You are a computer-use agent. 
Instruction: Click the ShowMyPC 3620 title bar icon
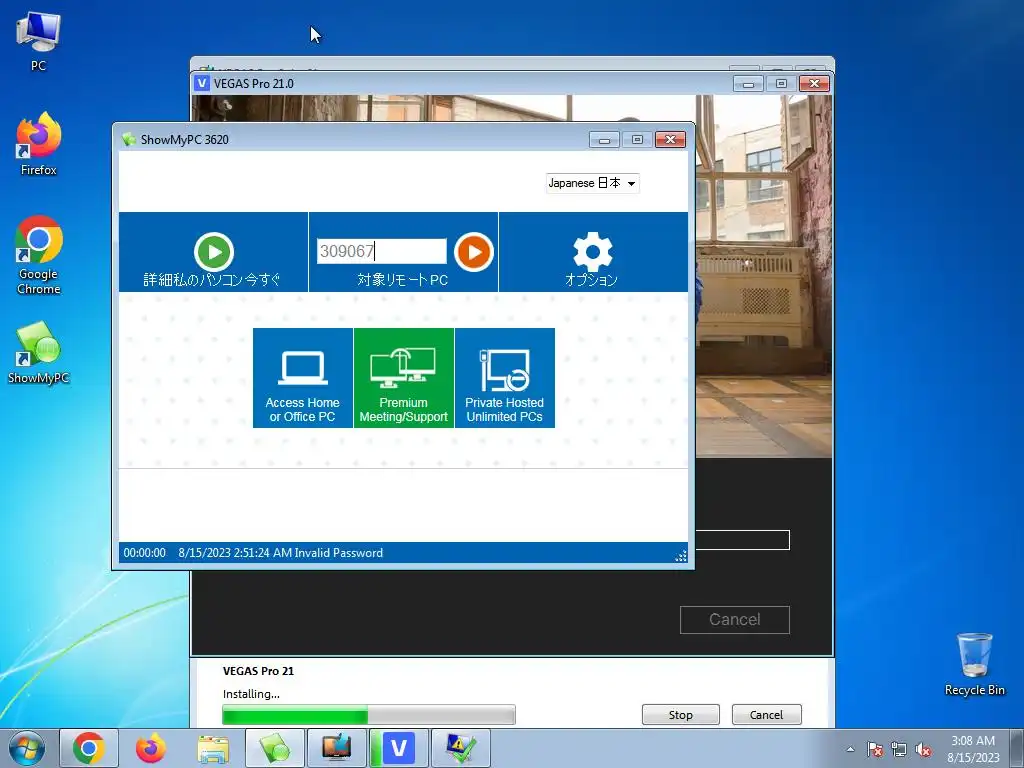(x=129, y=139)
